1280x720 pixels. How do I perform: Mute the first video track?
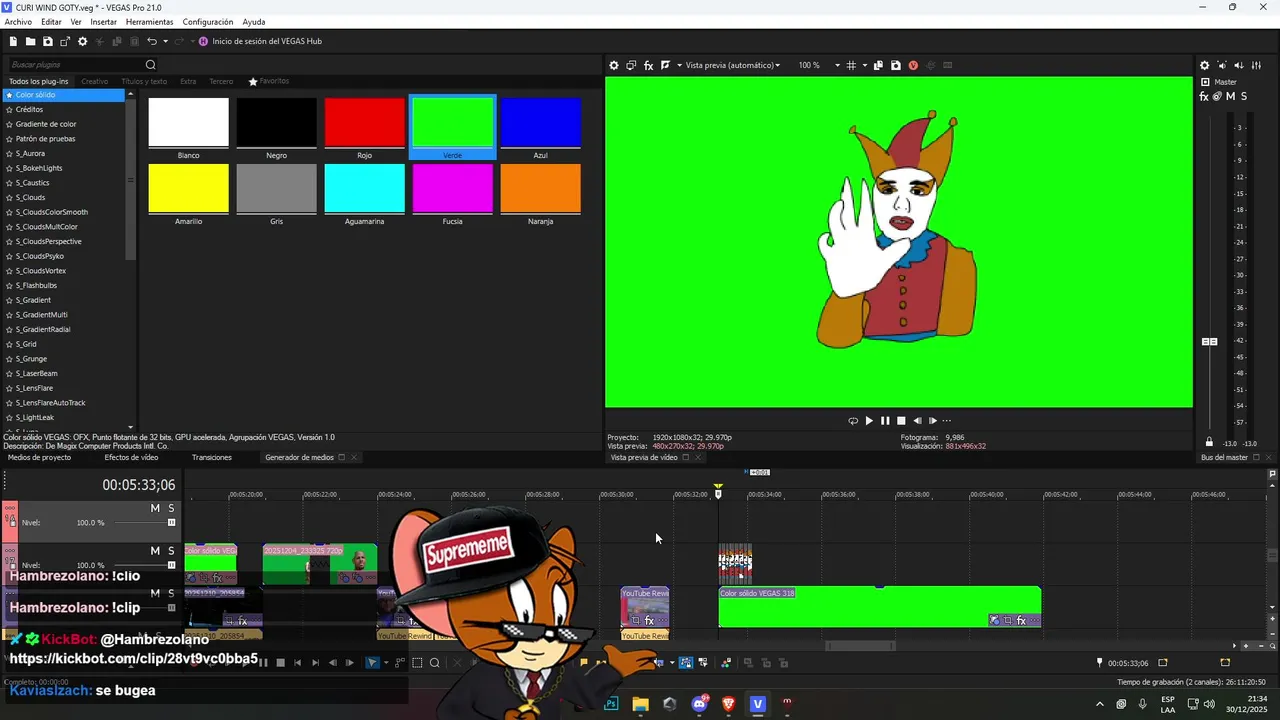click(155, 508)
